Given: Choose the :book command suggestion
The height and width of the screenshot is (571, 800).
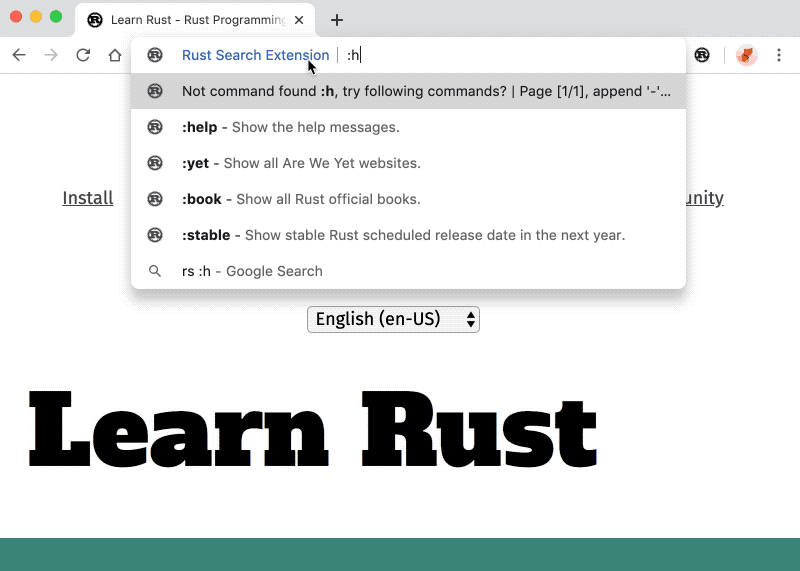Looking at the screenshot, I should click(408, 199).
